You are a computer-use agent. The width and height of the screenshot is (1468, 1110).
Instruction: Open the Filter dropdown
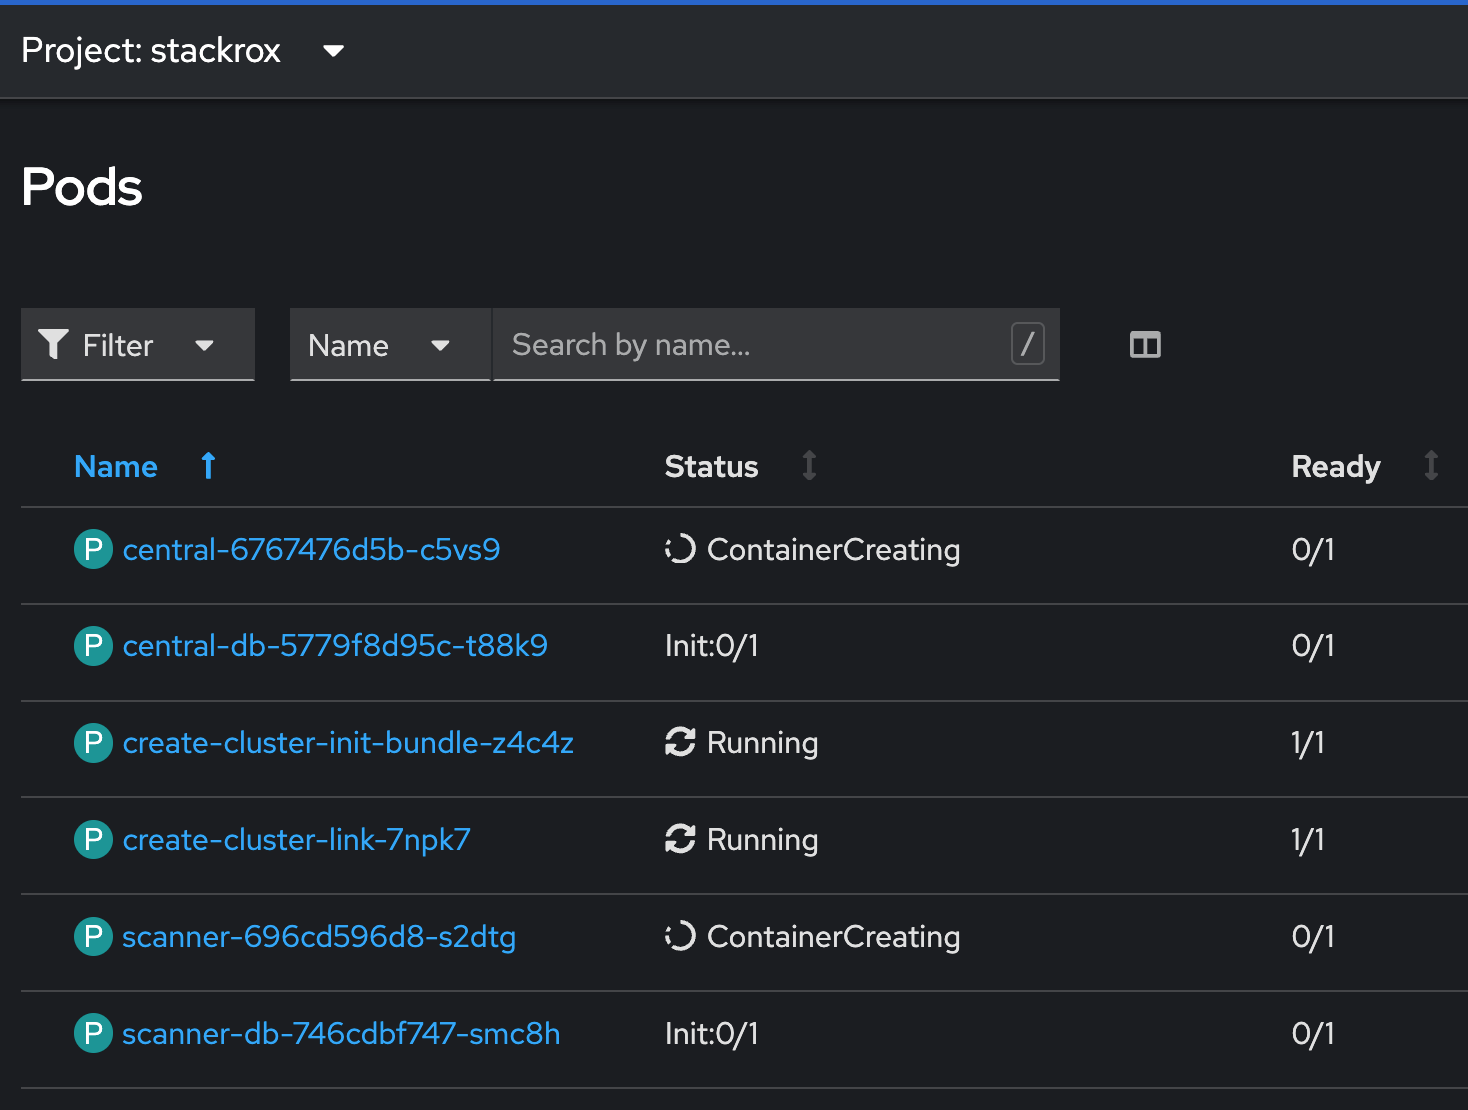coord(138,345)
